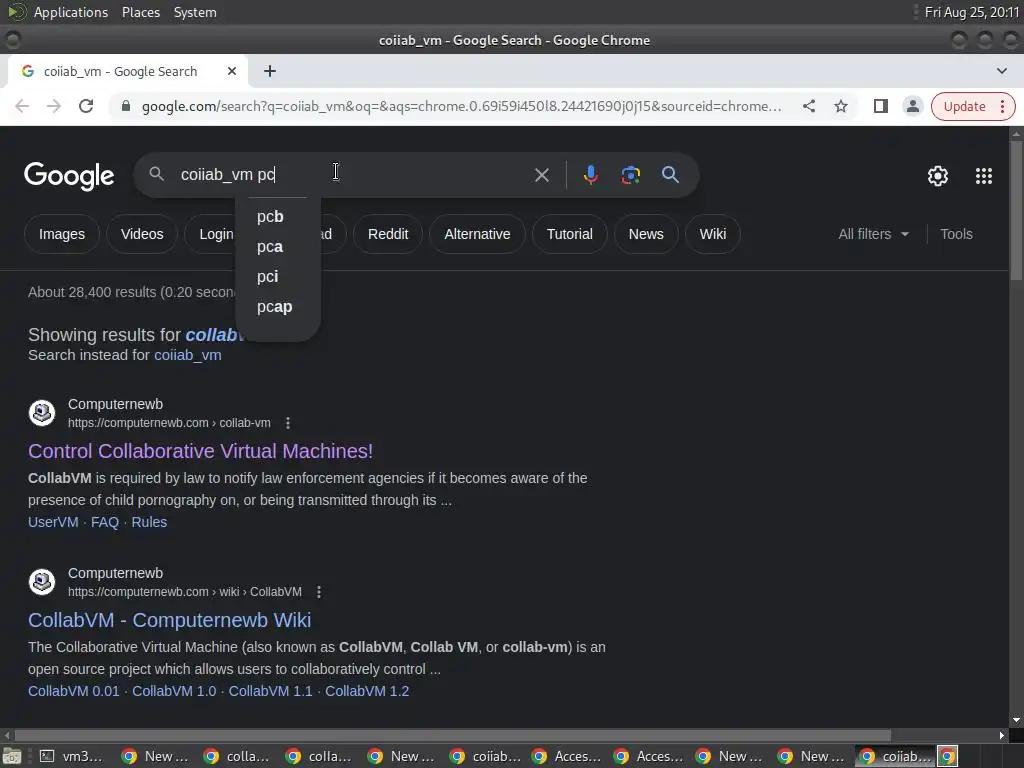This screenshot has width=1024, height=768.
Task: Click the clock showing Fri Aug 25
Action: click(x=972, y=12)
